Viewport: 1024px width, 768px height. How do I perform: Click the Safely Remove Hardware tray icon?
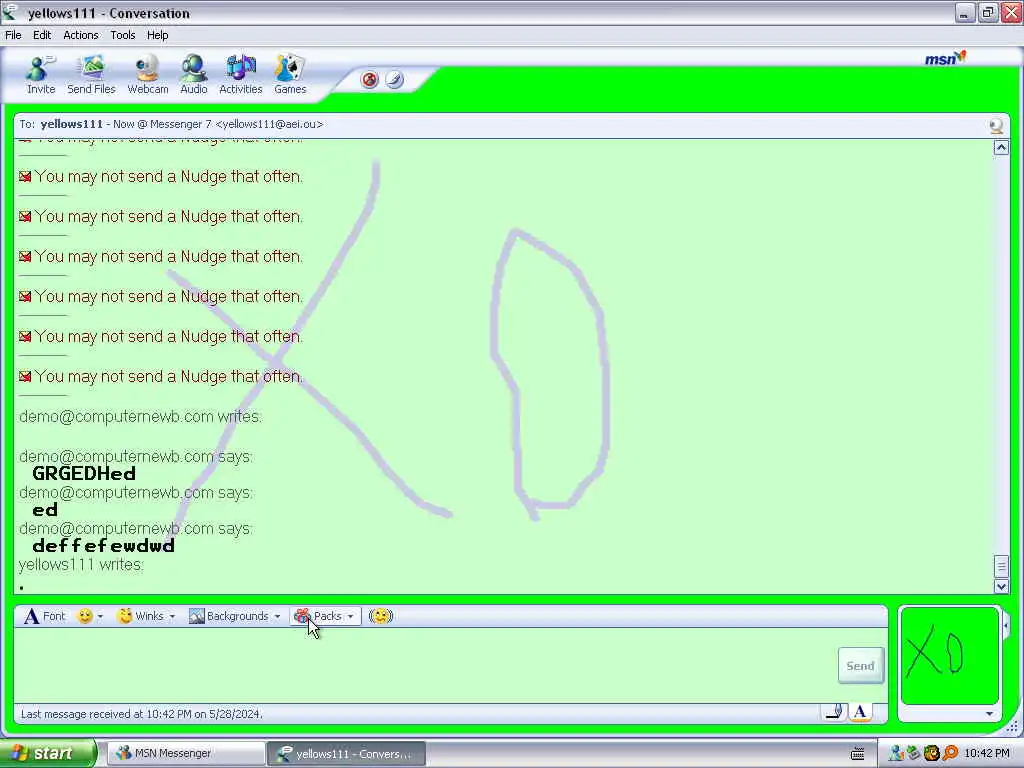pyautogui.click(x=914, y=754)
